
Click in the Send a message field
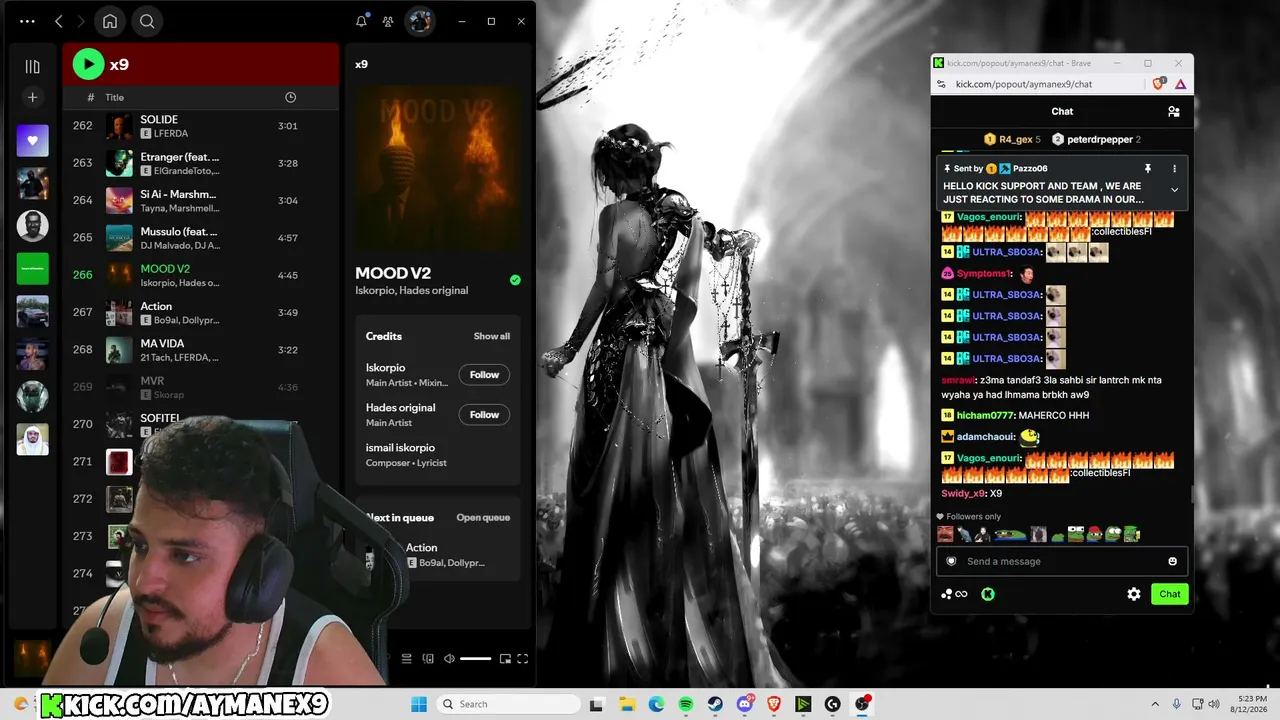[1062, 561]
